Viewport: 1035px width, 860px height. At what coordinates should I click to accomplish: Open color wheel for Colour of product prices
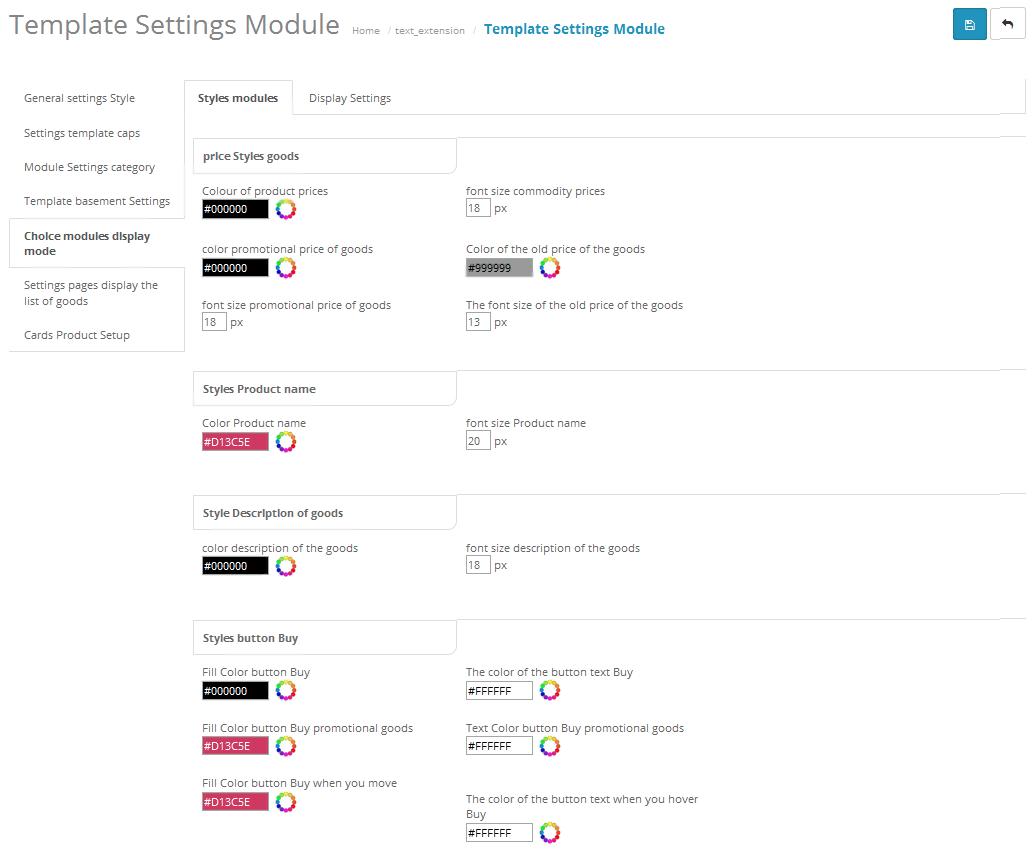[286, 209]
